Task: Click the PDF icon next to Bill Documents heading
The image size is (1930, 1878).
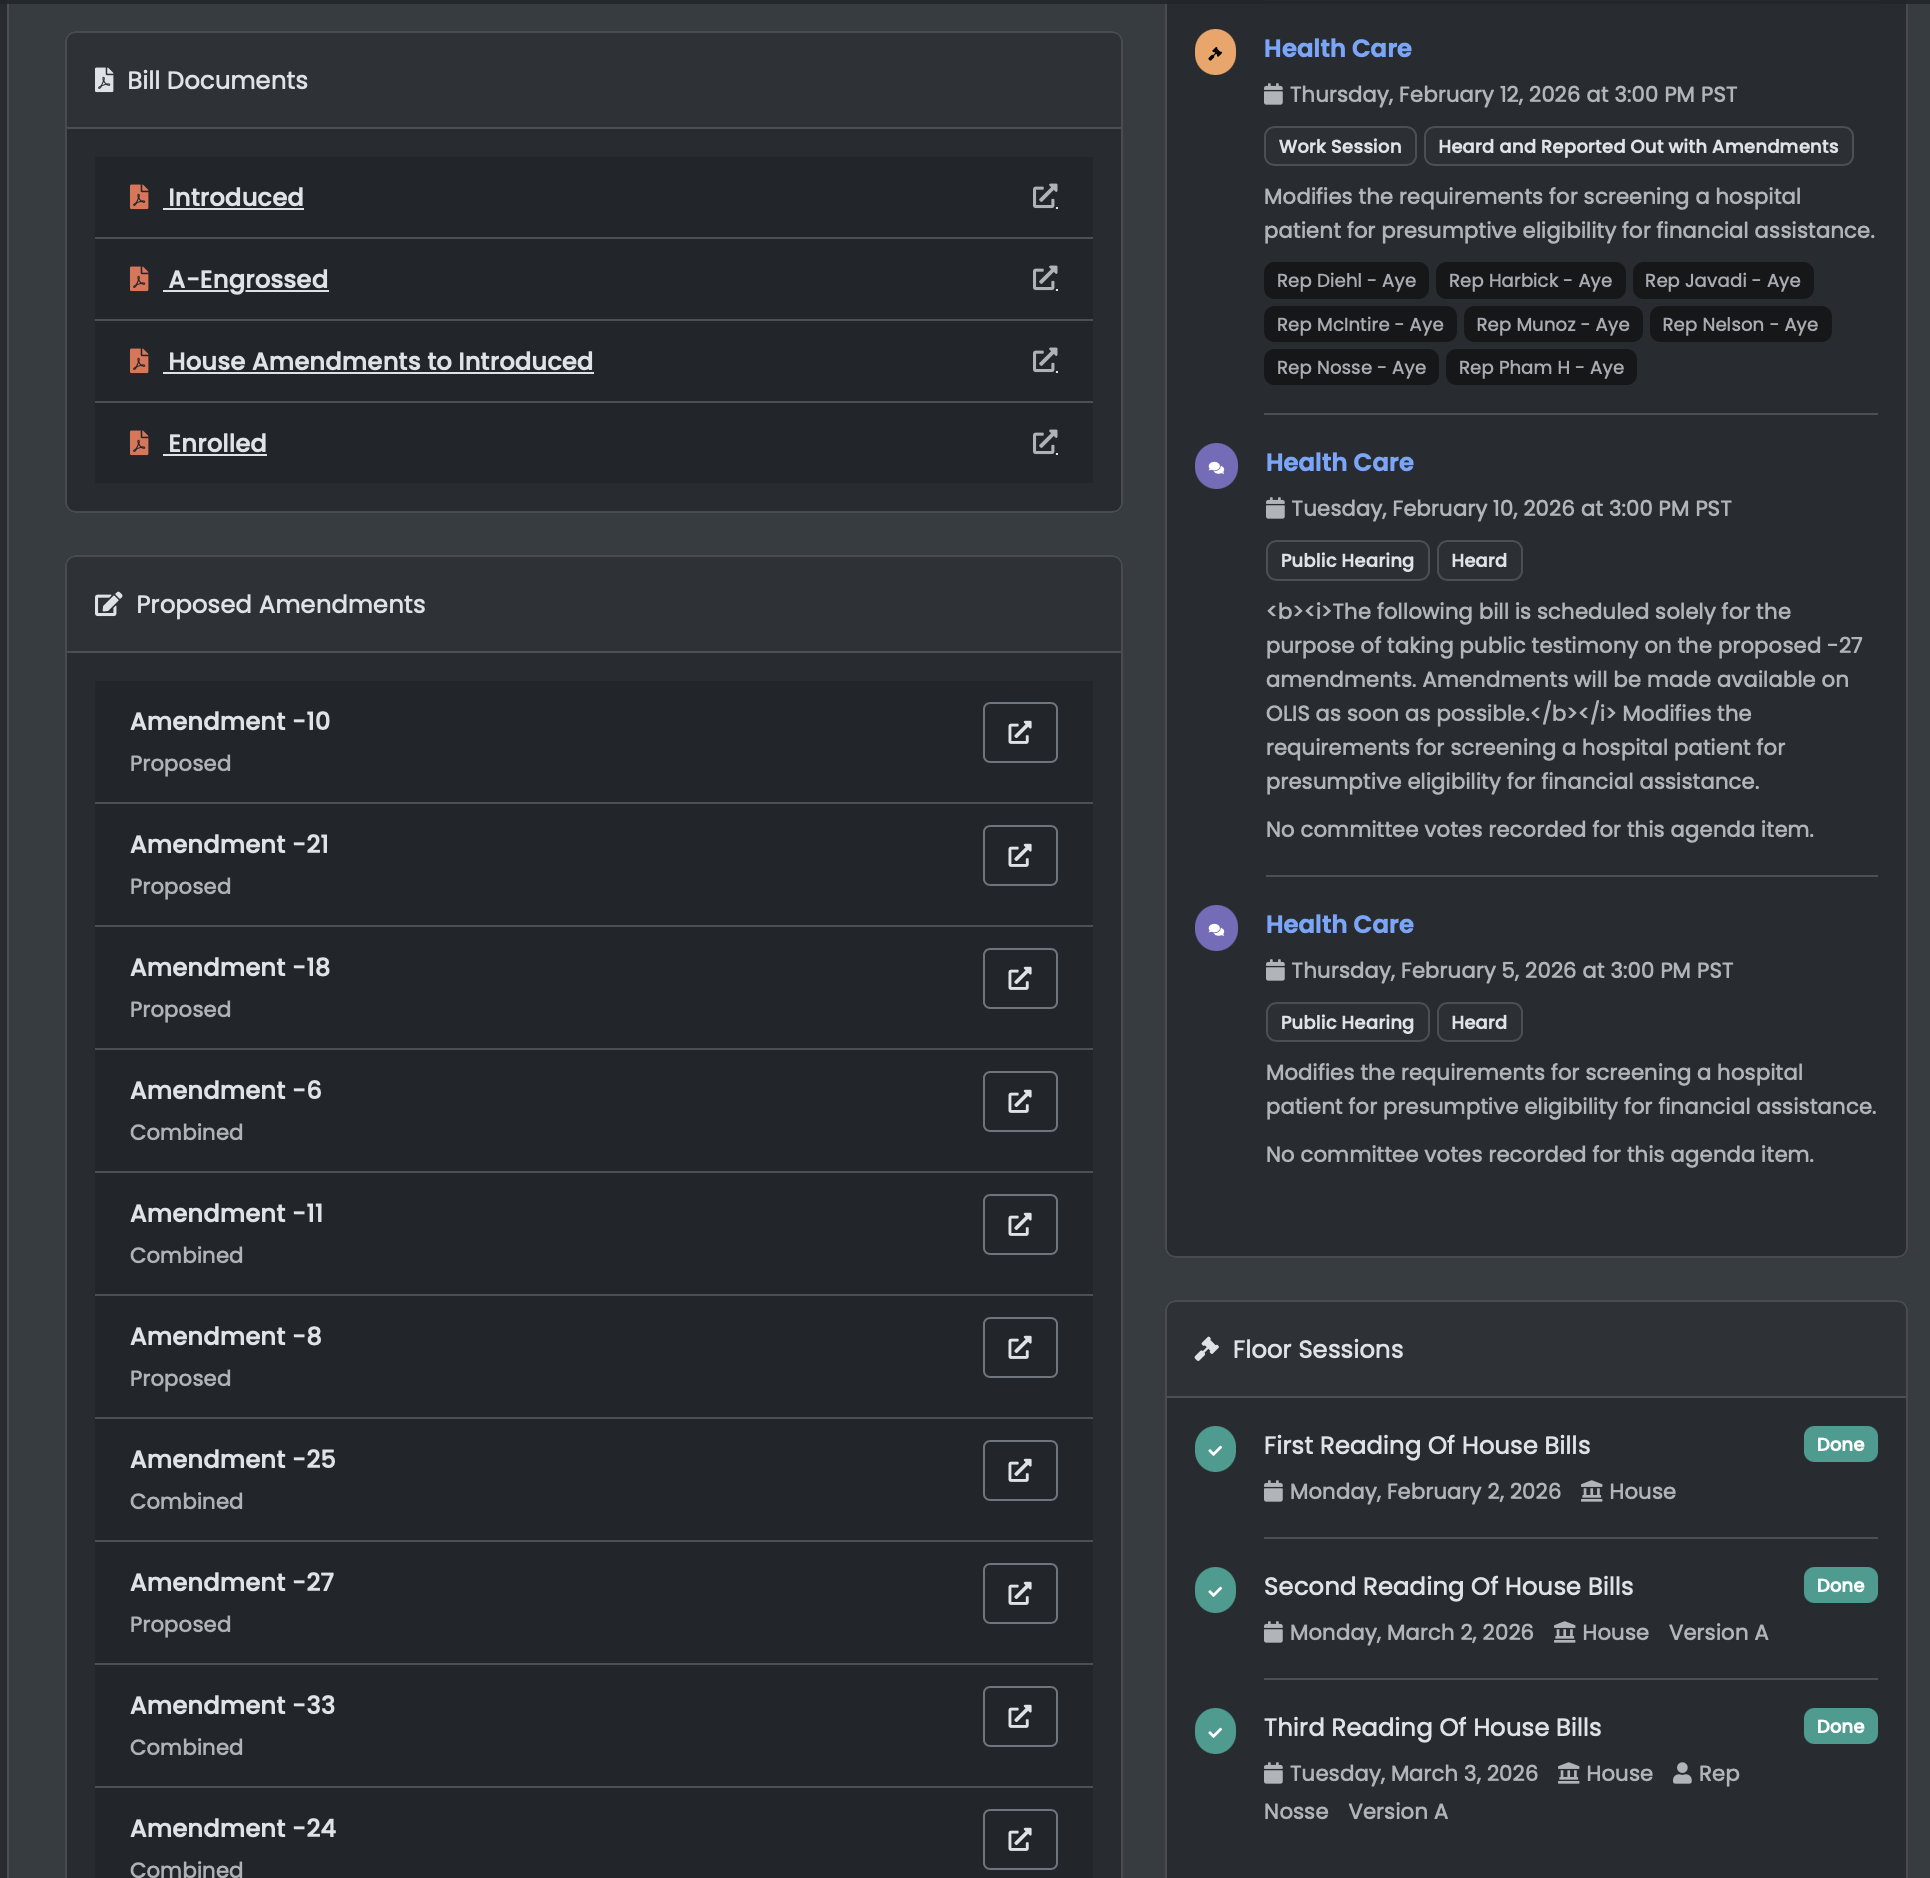Action: [x=103, y=80]
